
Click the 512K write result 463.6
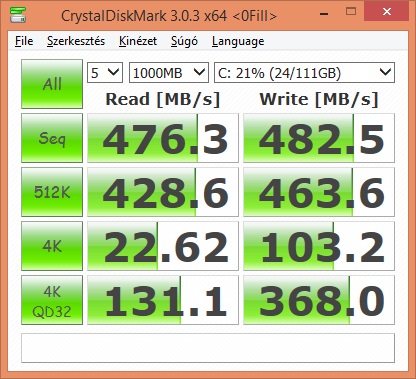[x=319, y=192]
